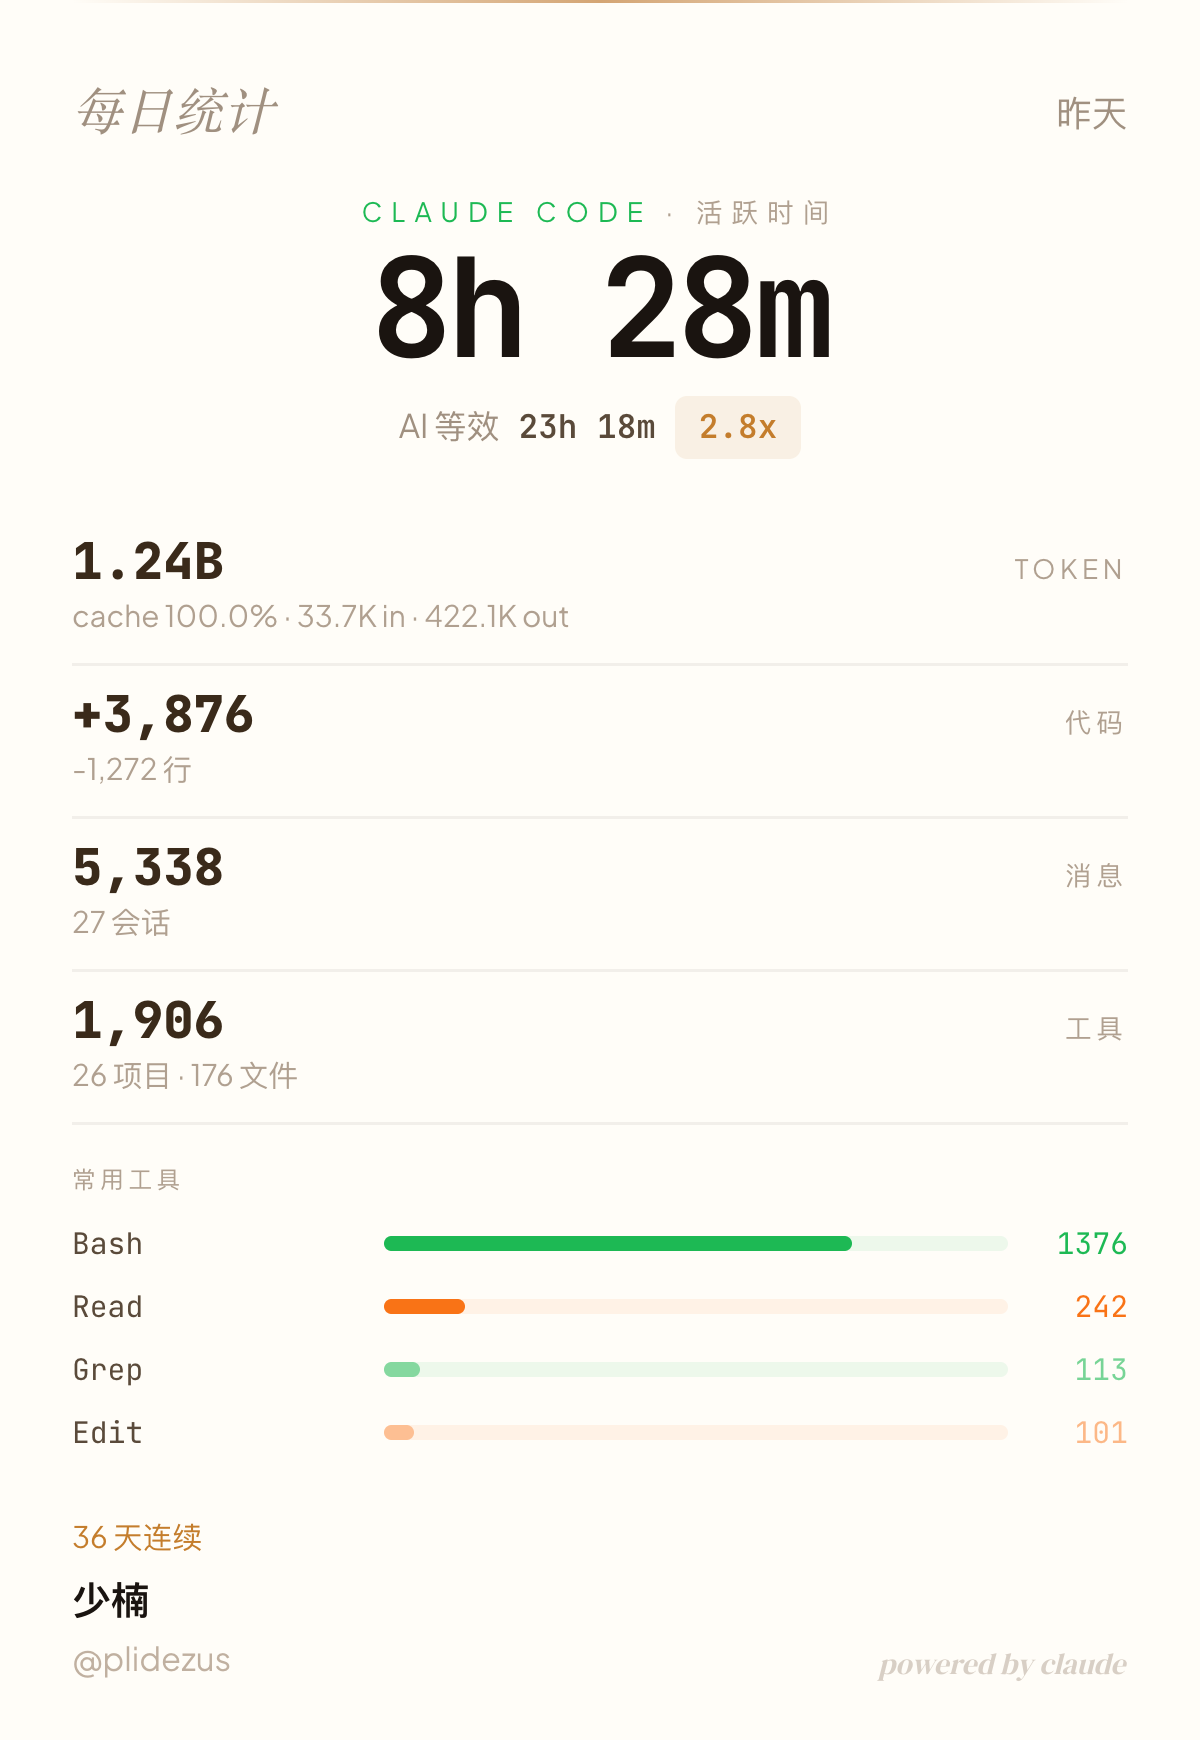The image size is (1200, 1740).
Task: Click the orange Read usage bar
Action: click(x=425, y=1307)
